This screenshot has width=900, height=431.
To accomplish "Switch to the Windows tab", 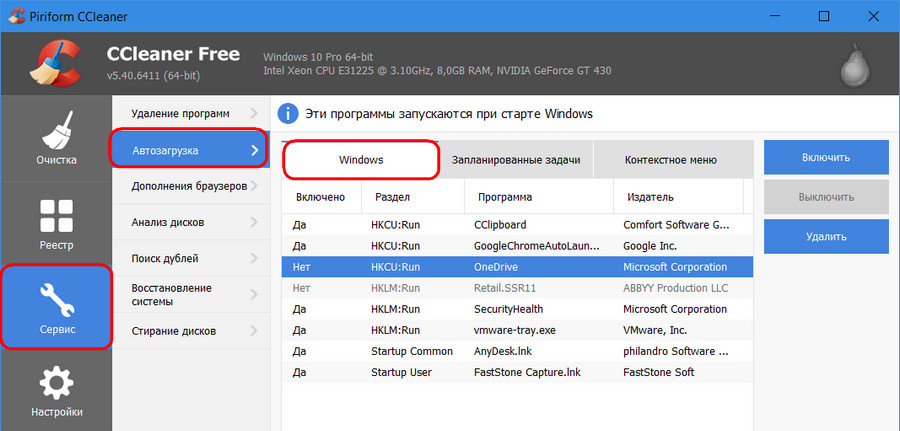I will 361,160.
